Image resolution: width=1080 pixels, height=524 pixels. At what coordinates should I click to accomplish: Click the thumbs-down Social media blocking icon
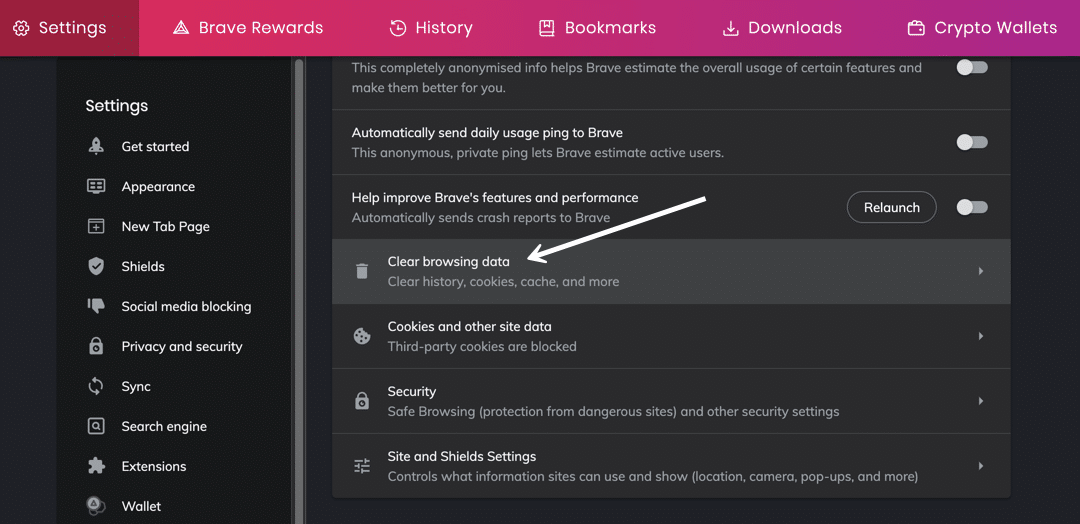(96, 306)
